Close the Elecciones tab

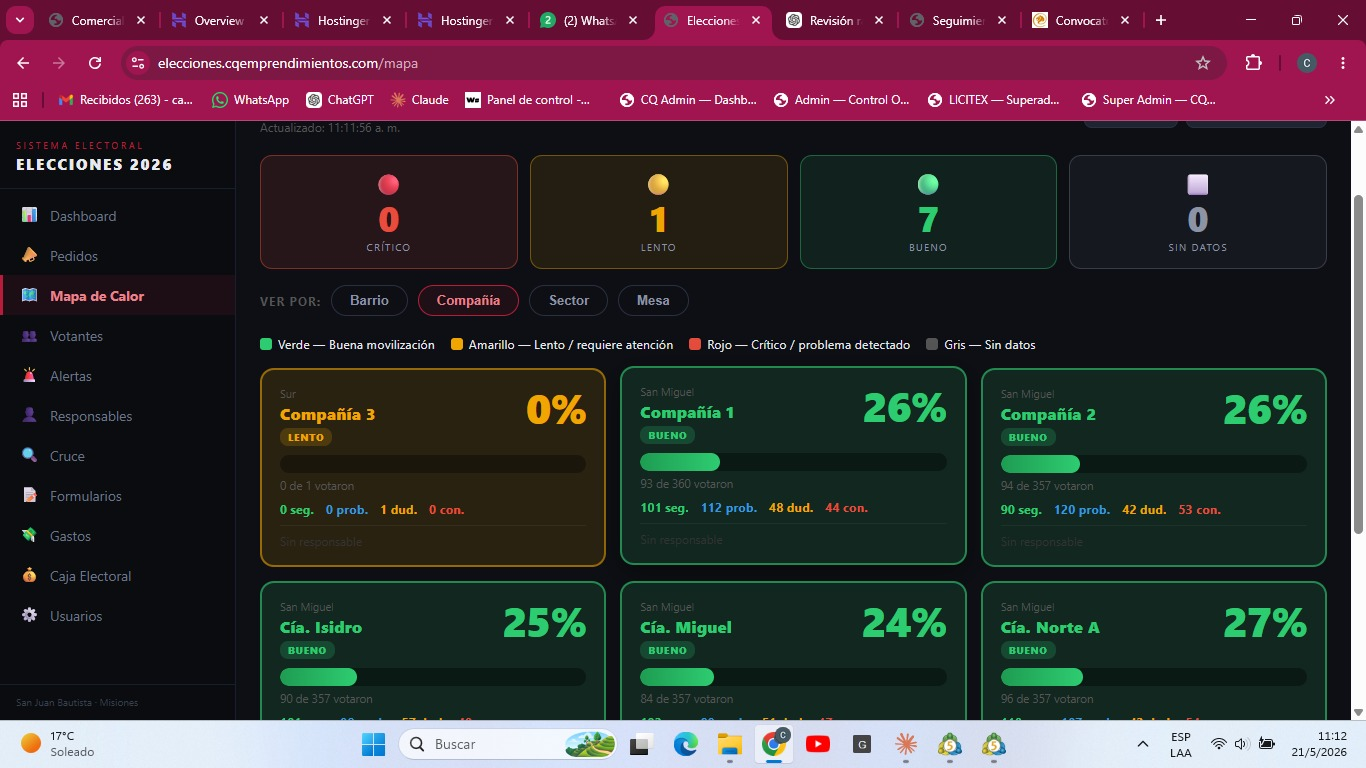point(755,20)
